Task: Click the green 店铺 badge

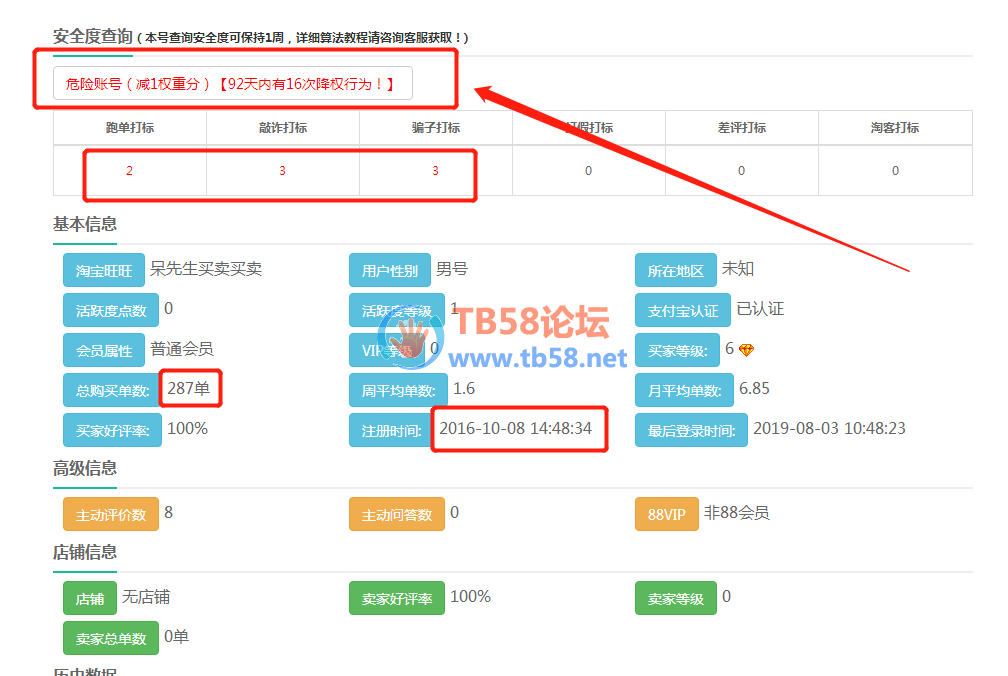Action: [90, 598]
